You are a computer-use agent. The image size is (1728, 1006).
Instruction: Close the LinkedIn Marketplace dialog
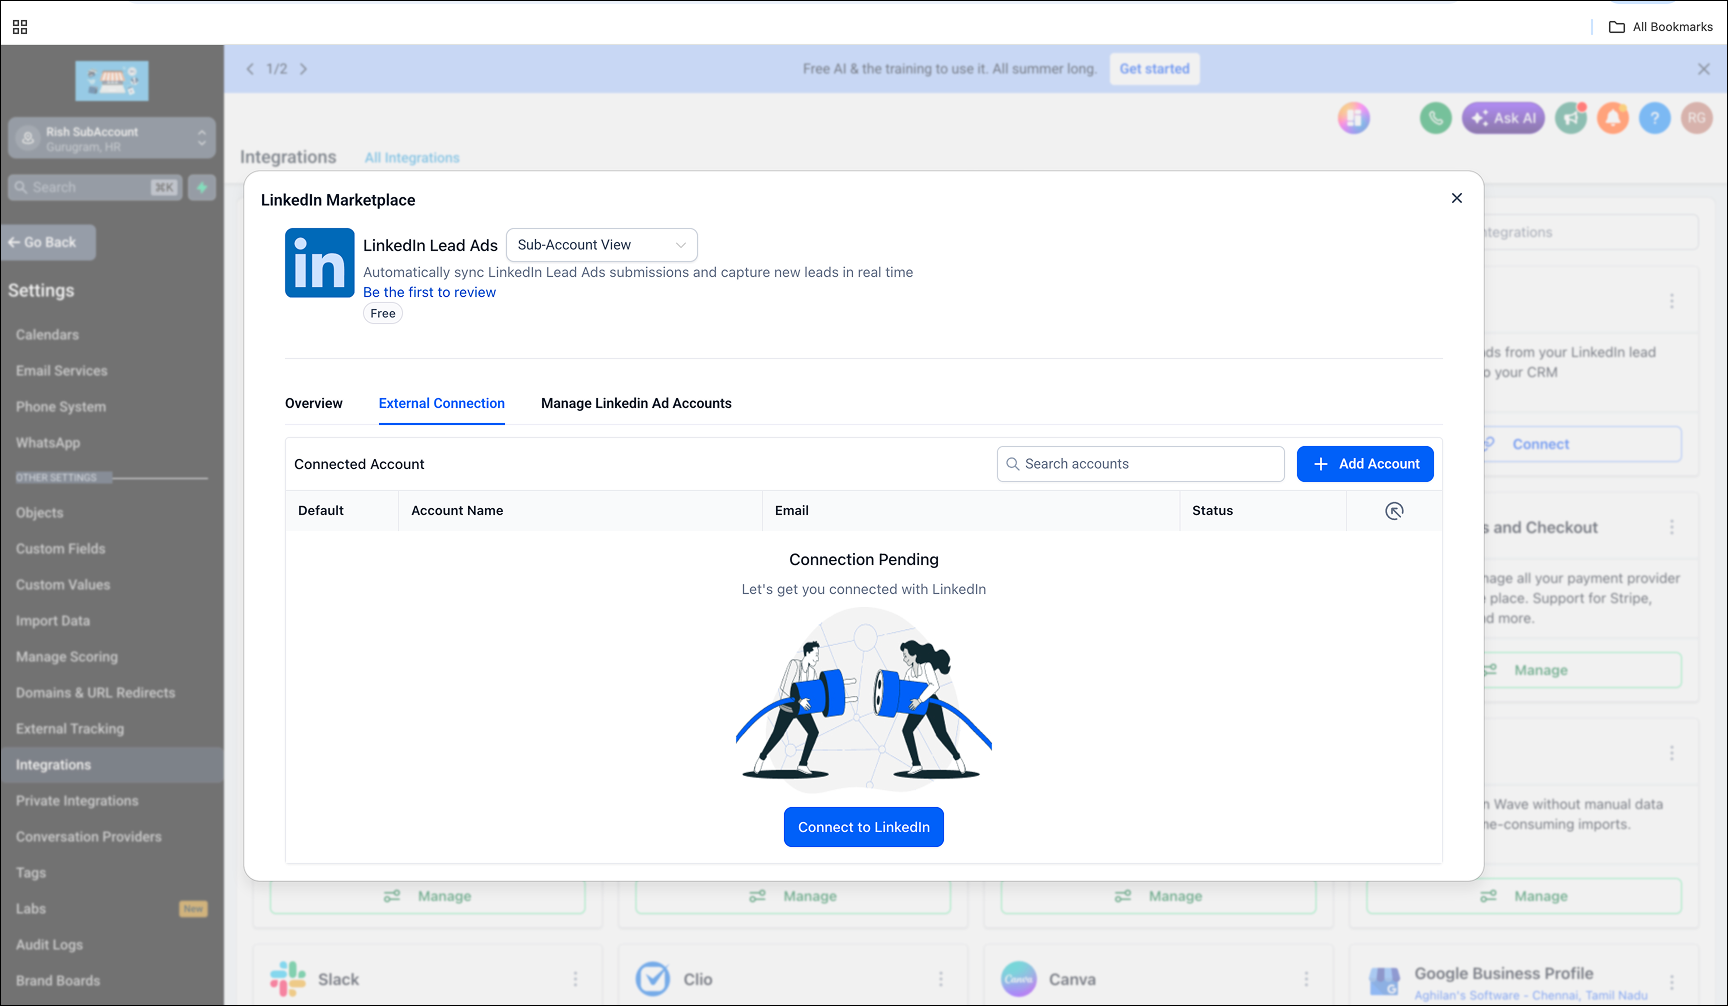[1457, 198]
